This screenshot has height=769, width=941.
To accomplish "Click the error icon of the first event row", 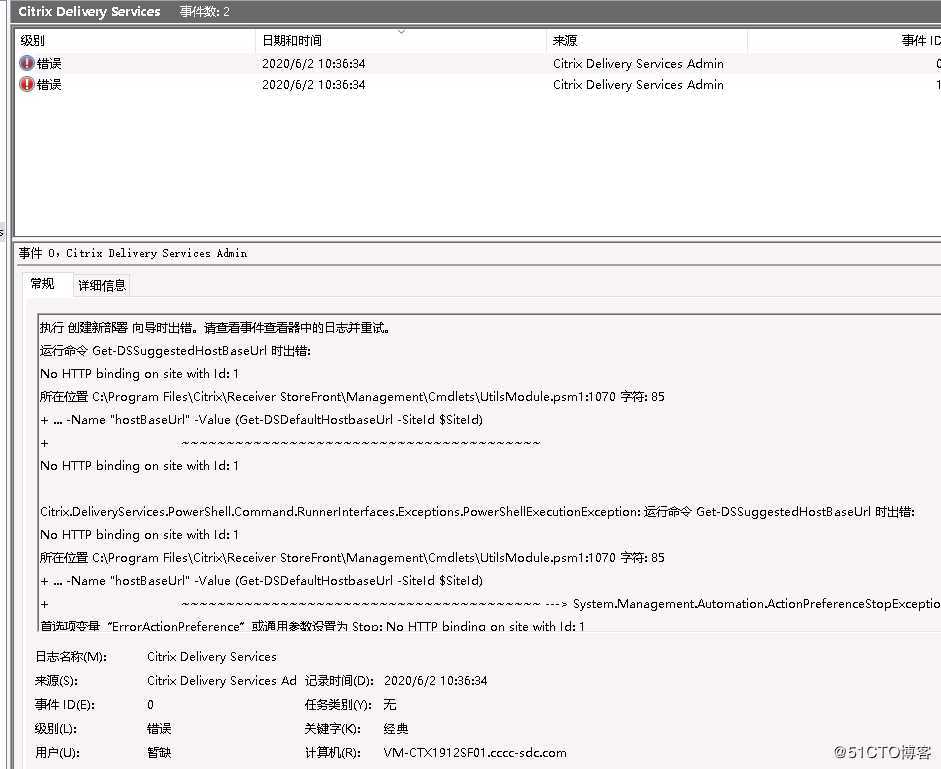I will click(27, 63).
